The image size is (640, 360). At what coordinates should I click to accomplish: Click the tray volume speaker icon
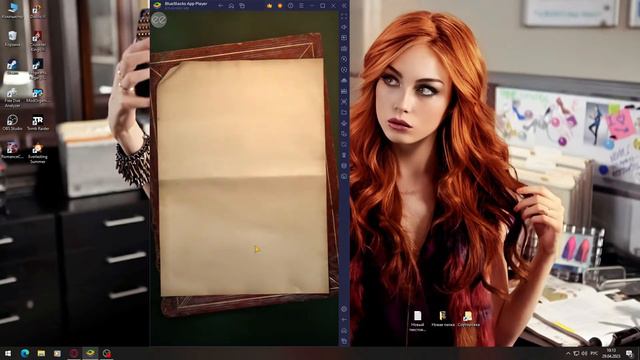(584, 353)
